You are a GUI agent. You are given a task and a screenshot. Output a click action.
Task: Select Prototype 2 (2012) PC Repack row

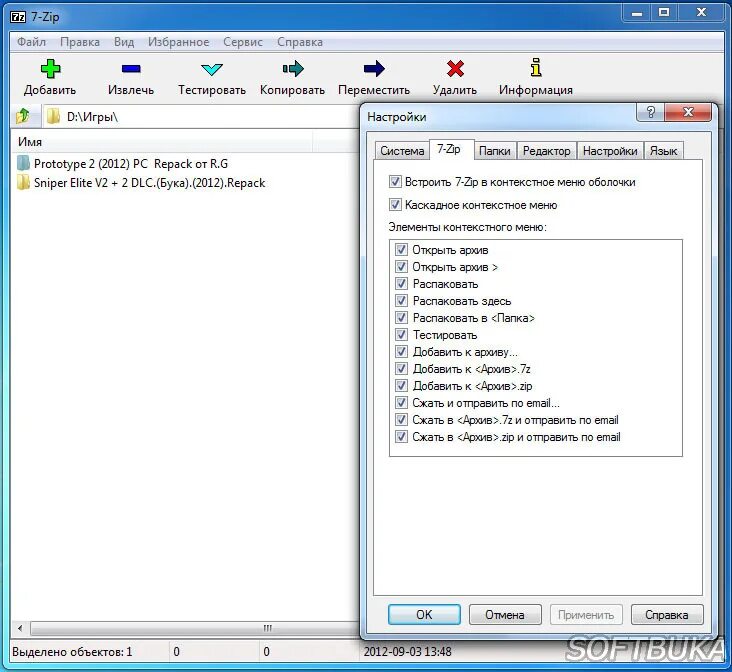coord(131,163)
